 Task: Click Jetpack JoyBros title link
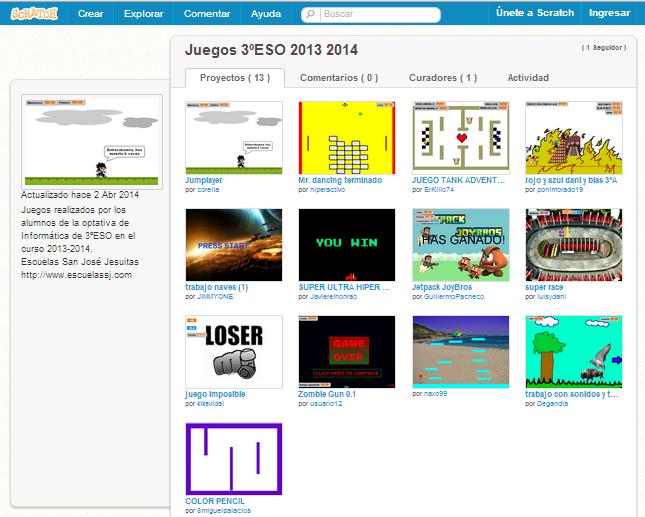[442, 287]
